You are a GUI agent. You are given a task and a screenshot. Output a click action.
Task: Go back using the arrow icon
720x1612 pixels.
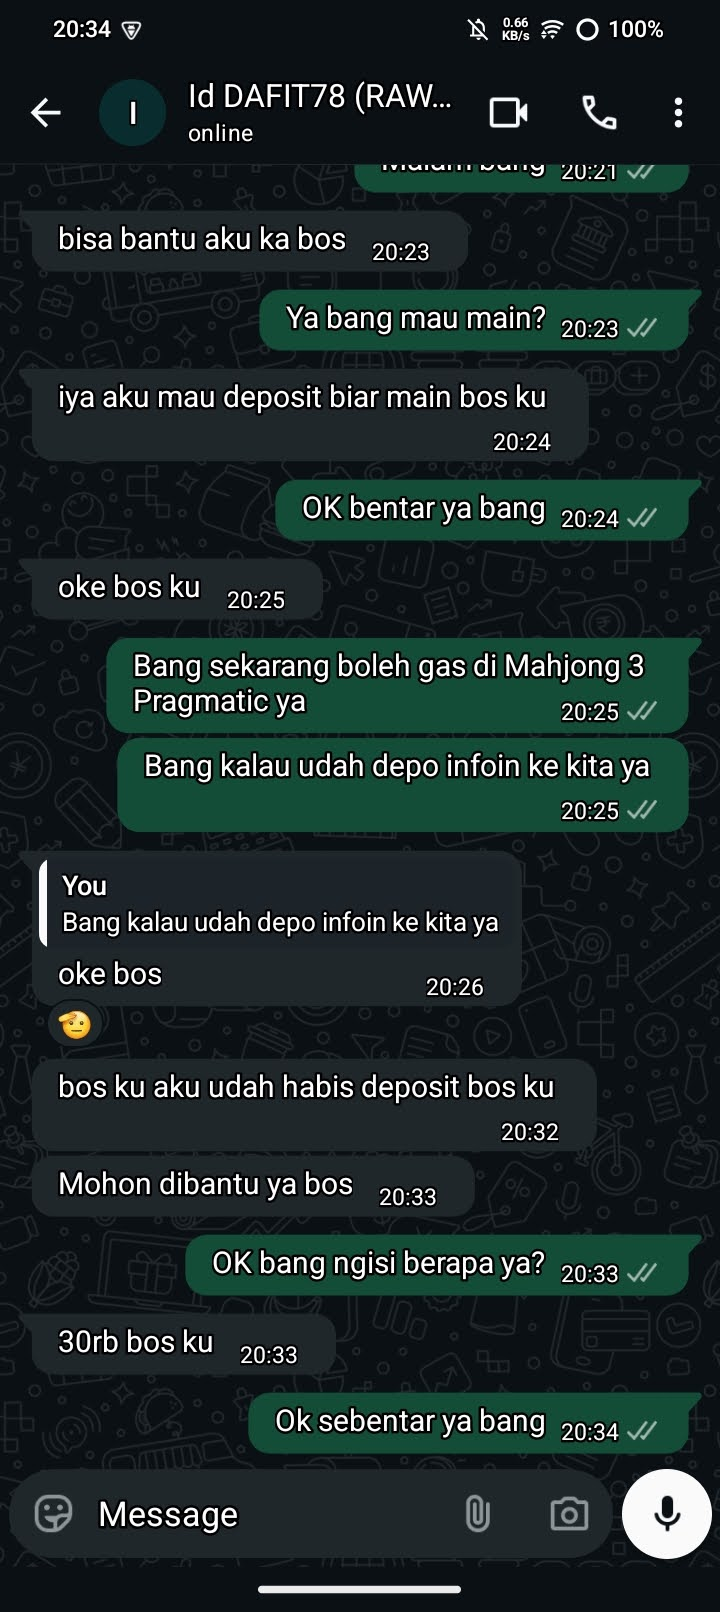(46, 113)
